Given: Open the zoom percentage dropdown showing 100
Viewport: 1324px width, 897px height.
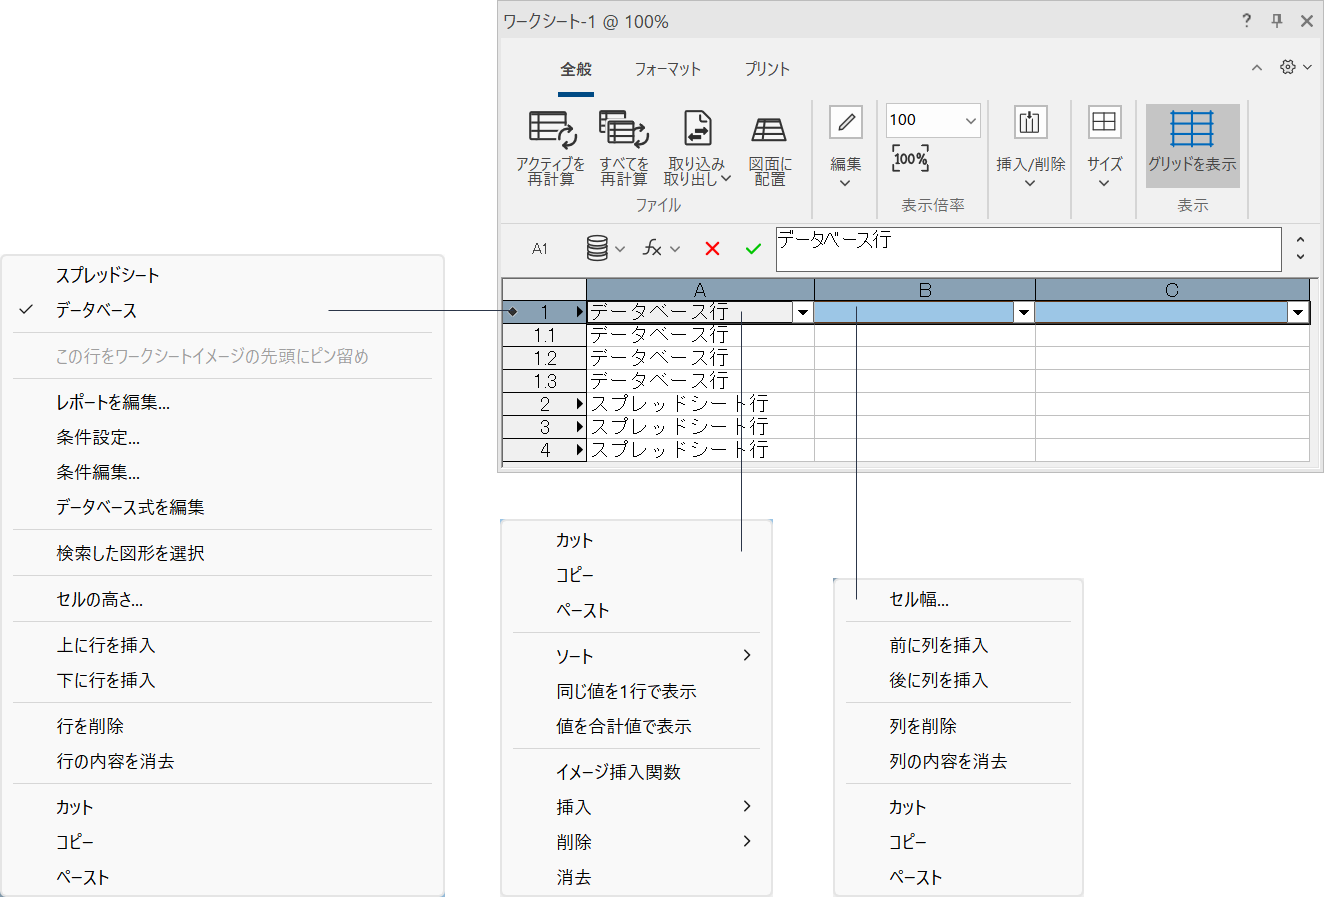Looking at the screenshot, I should 968,119.
